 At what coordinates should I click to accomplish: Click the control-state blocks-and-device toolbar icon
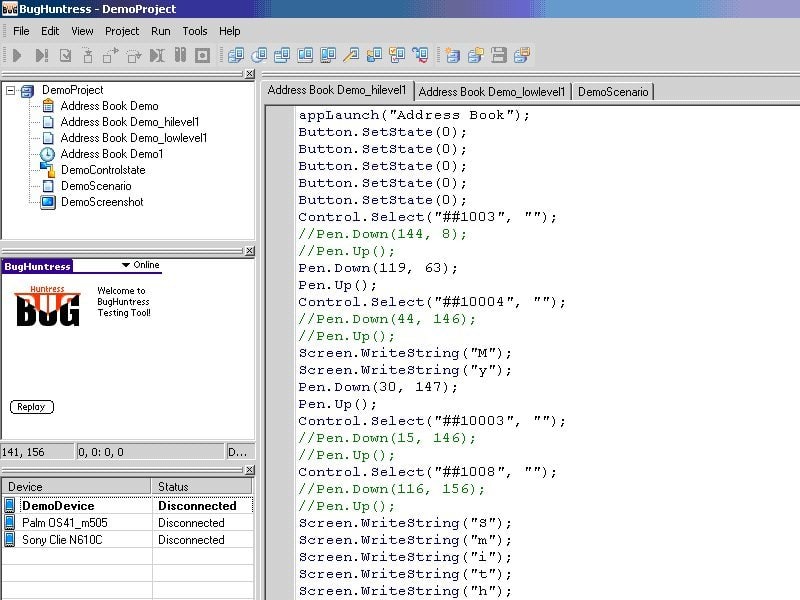[x=374, y=55]
